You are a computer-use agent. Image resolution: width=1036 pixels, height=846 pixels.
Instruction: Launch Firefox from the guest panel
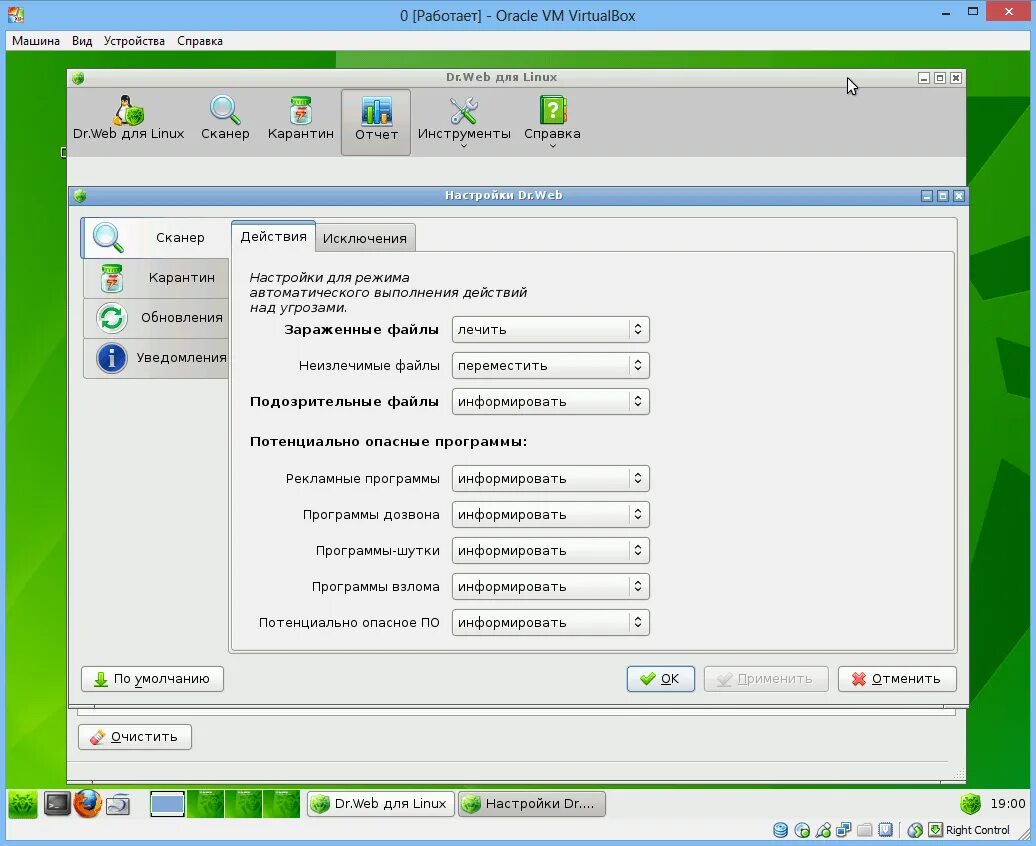click(87, 804)
